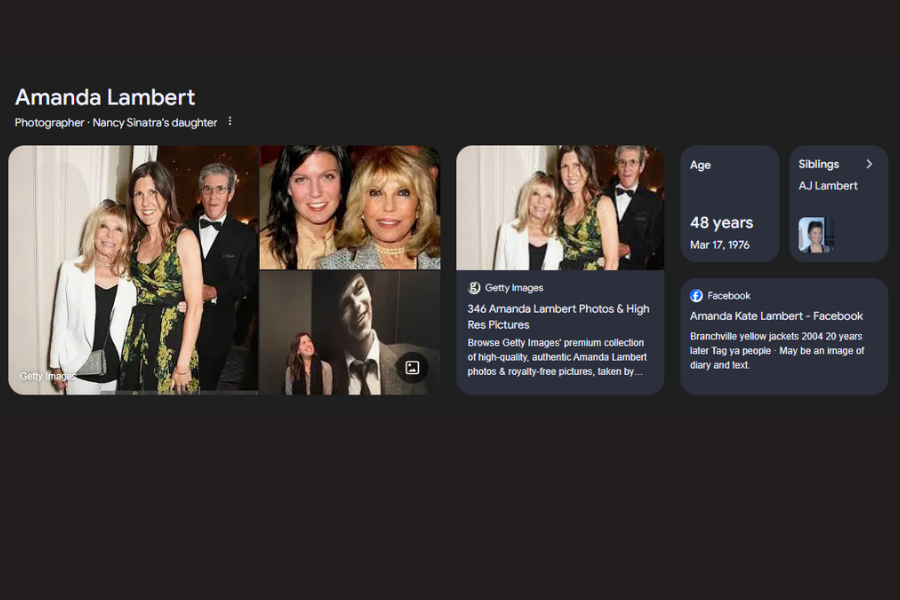900x600 pixels.
Task: Click the 'Getty Images' source label
Action: click(x=514, y=288)
